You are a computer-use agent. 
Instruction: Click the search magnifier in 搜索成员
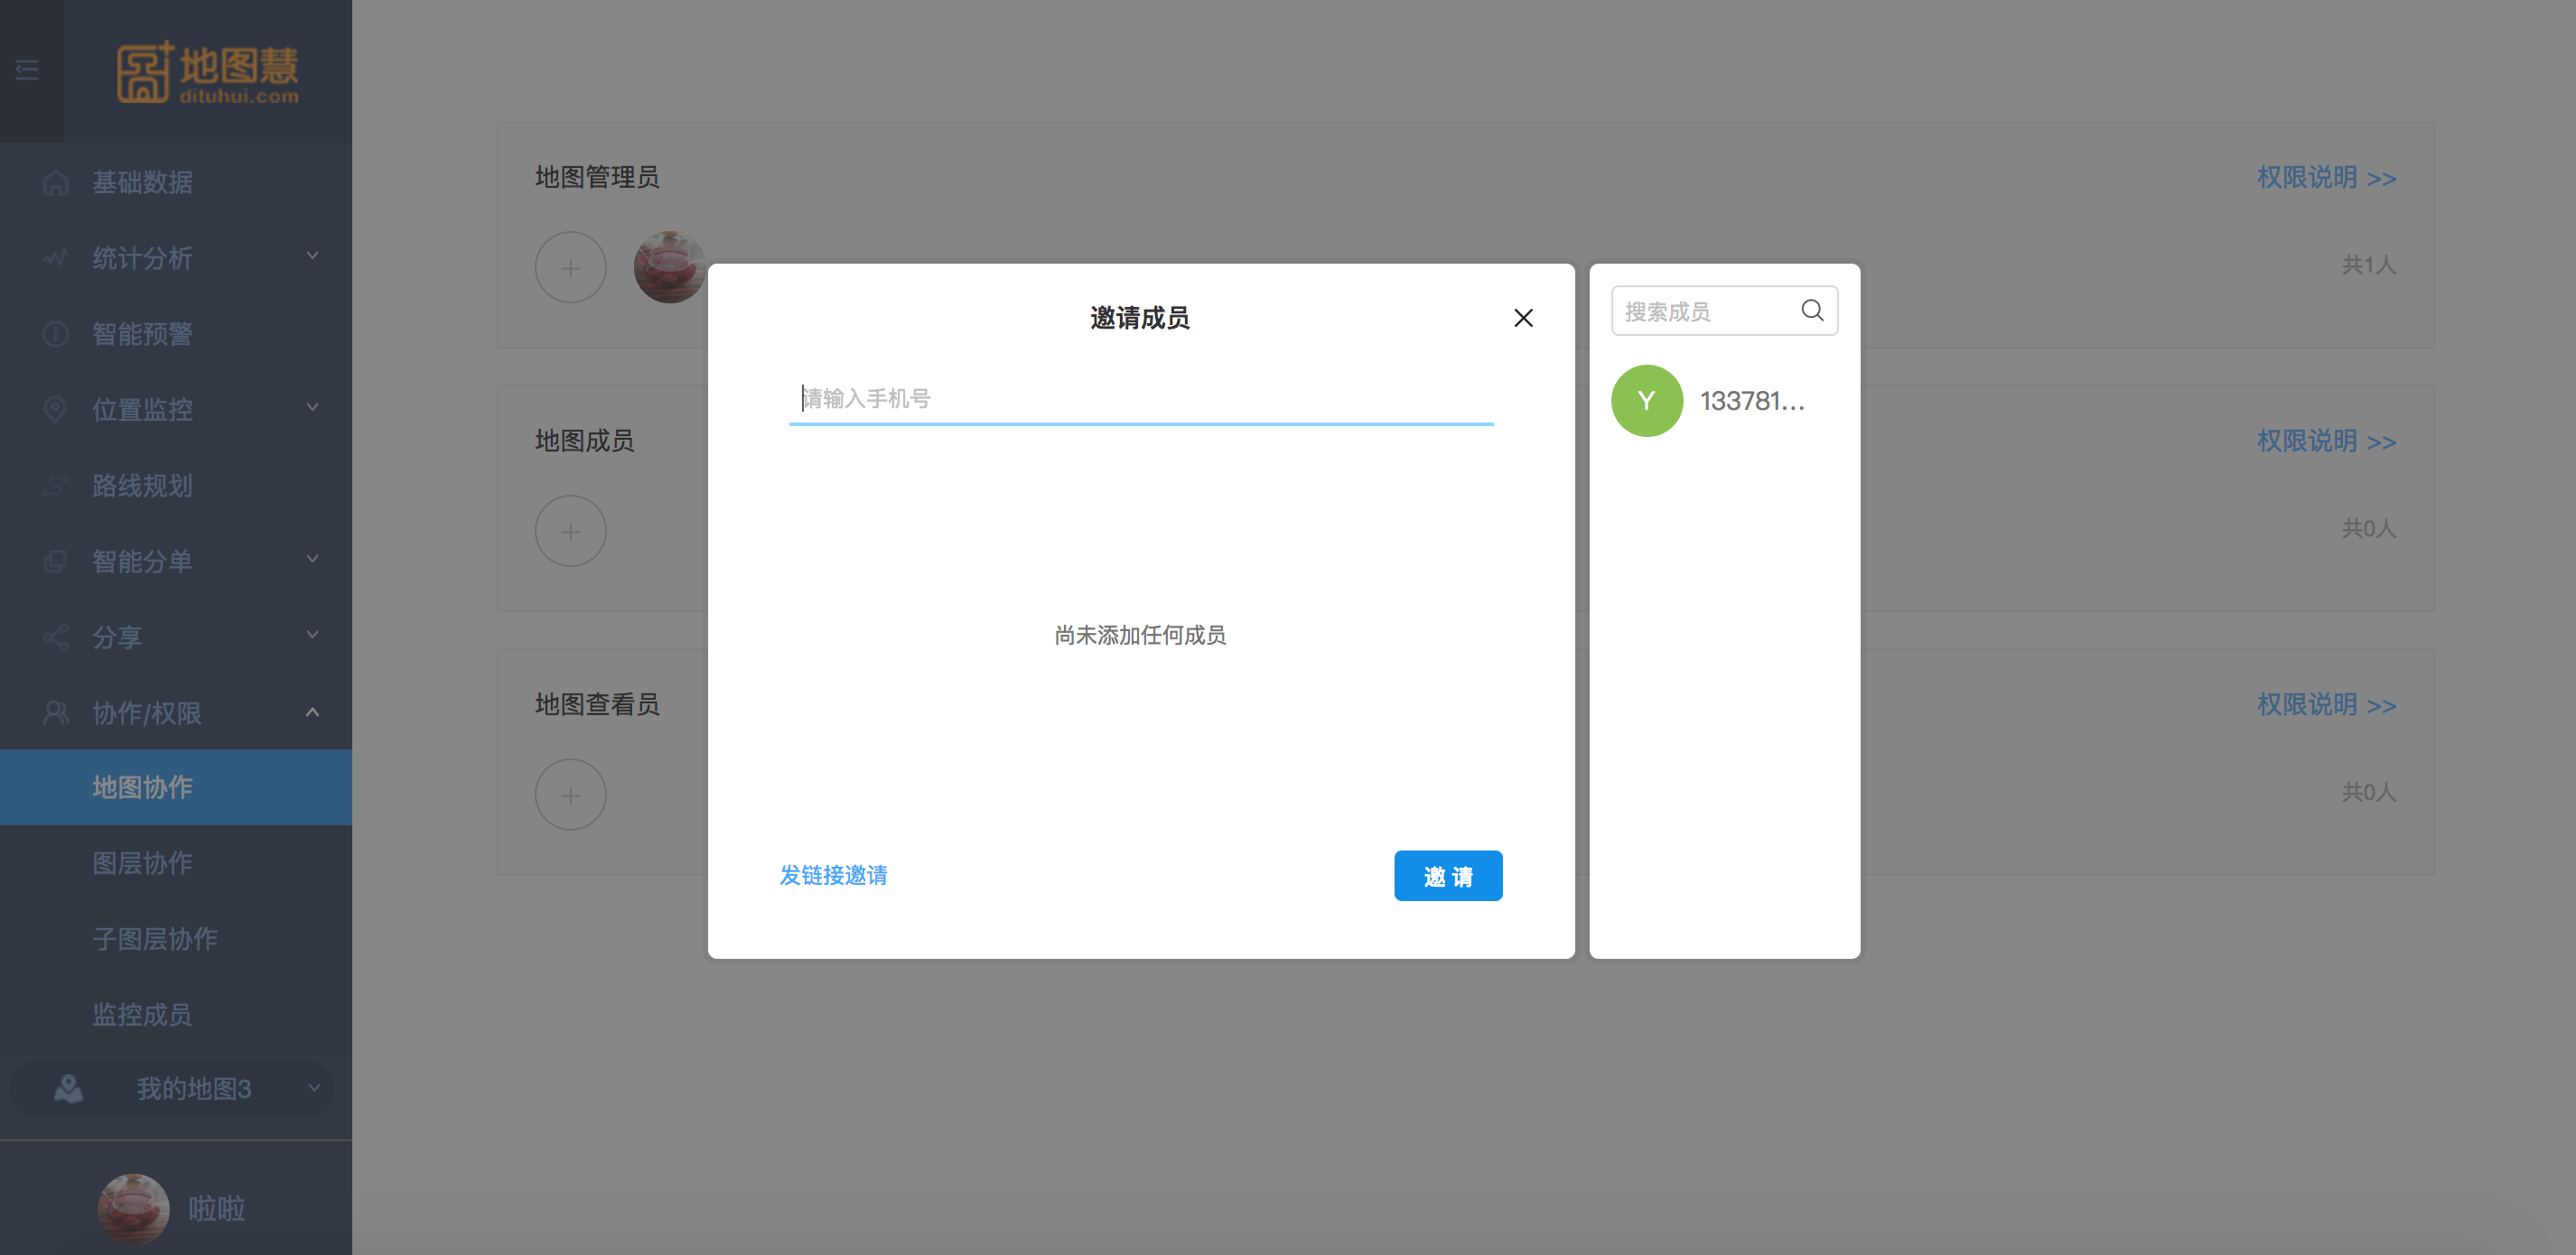click(x=1812, y=310)
